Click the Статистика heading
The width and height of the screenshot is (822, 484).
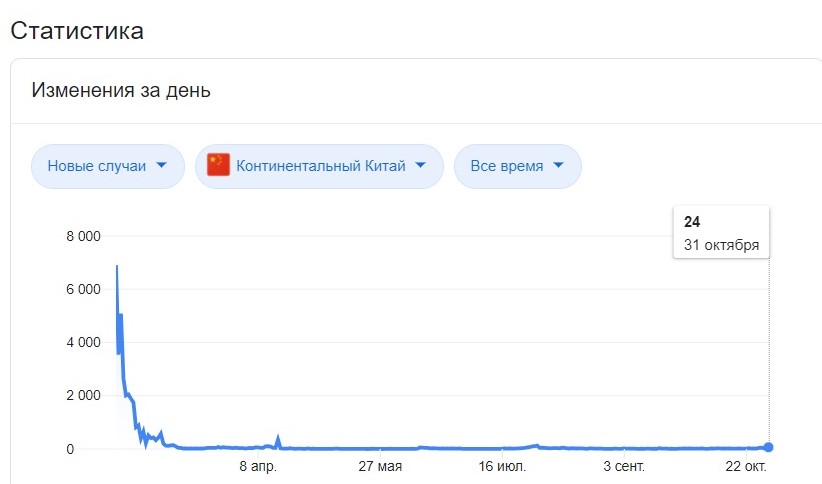click(x=77, y=31)
